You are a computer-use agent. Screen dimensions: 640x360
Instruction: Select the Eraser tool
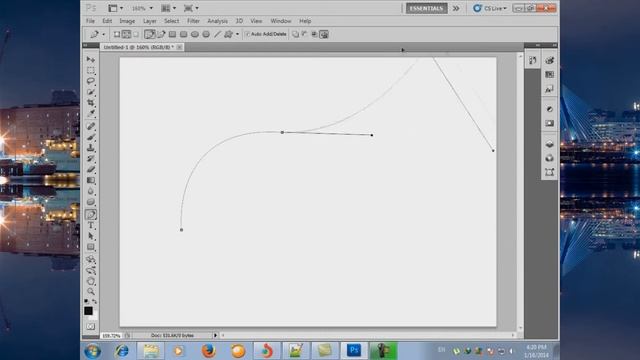point(91,169)
